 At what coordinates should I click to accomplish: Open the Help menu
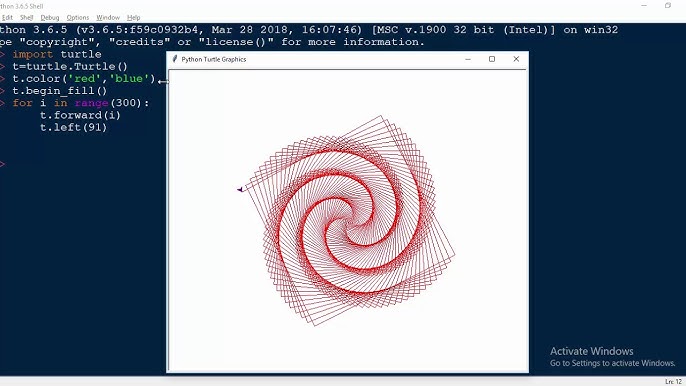tap(133, 18)
